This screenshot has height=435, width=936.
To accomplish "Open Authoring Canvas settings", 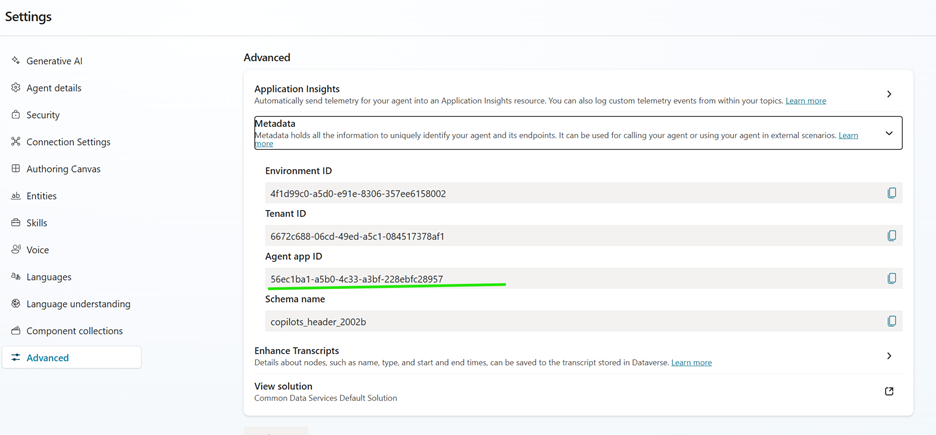I will 63,169.
